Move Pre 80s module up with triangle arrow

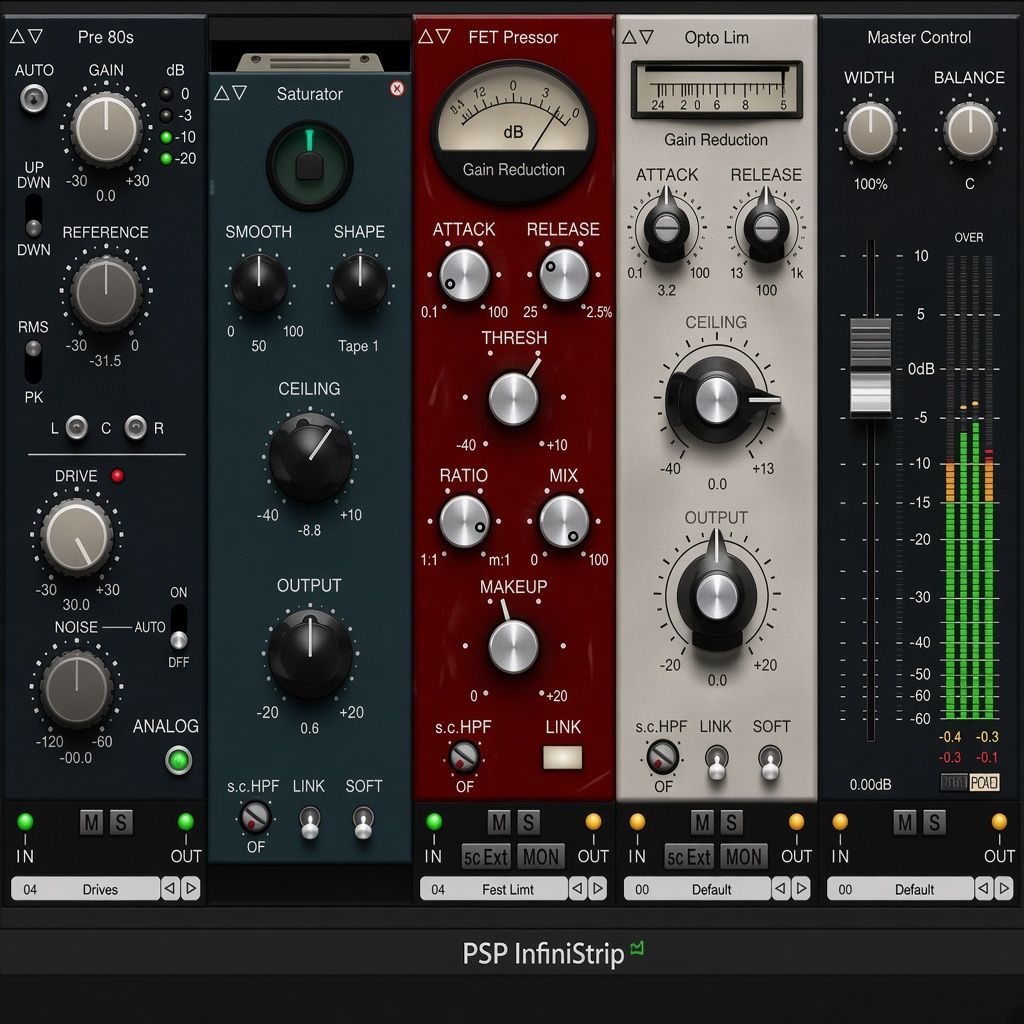(x=17, y=37)
